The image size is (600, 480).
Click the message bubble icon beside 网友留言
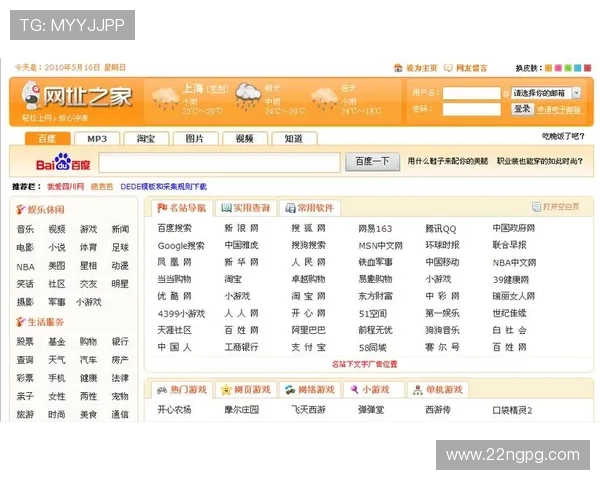point(448,68)
